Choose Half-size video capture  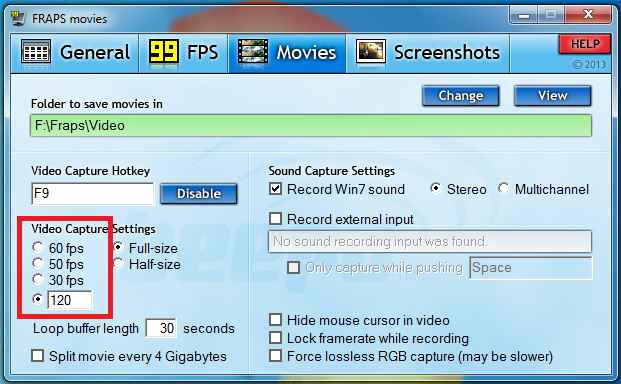[118, 263]
